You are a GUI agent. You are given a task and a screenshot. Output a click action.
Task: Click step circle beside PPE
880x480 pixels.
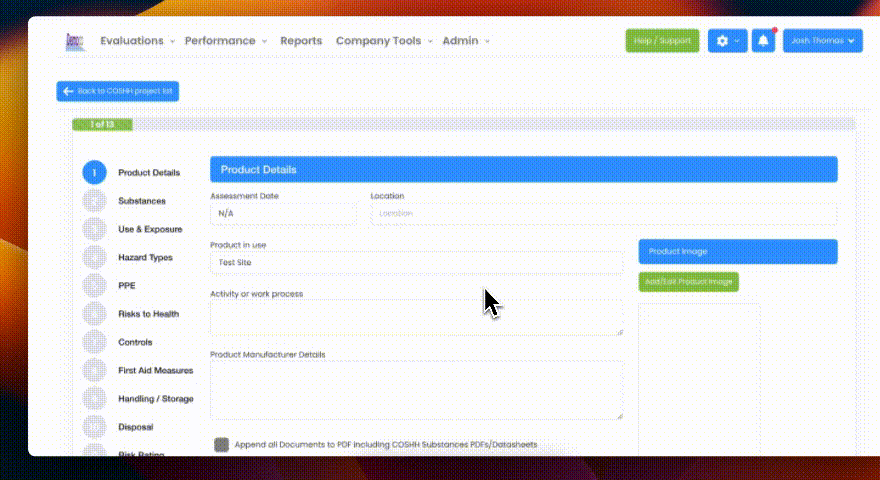[94, 285]
